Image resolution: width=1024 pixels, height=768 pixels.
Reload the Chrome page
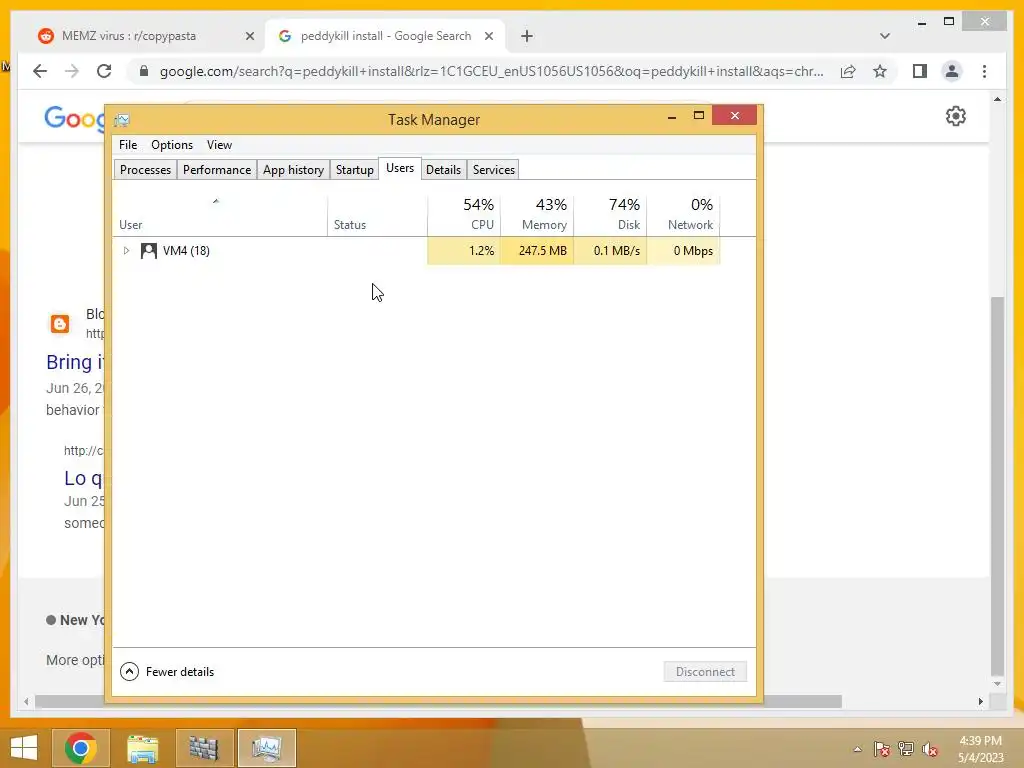104,71
